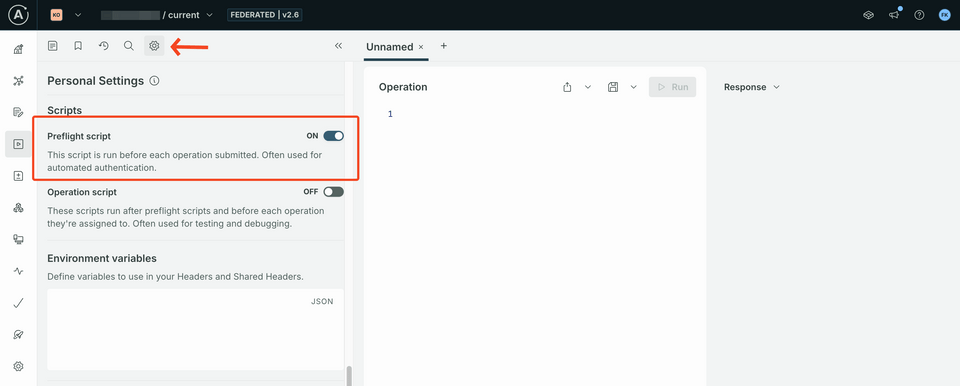
Task: Add a new operation tab
Action: (x=444, y=46)
